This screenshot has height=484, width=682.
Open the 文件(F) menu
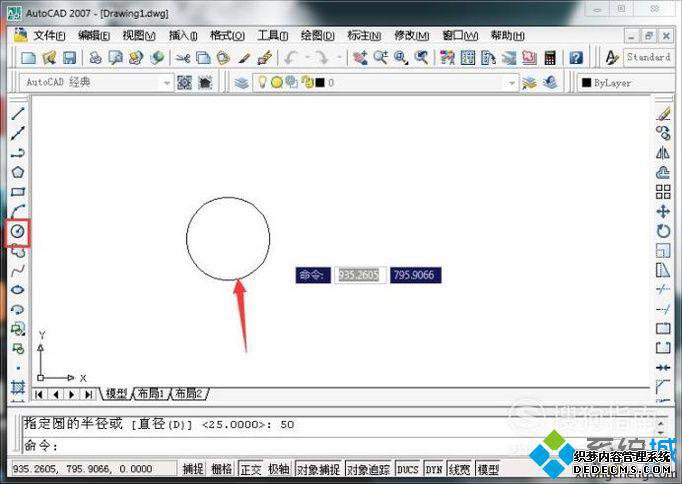(x=49, y=35)
